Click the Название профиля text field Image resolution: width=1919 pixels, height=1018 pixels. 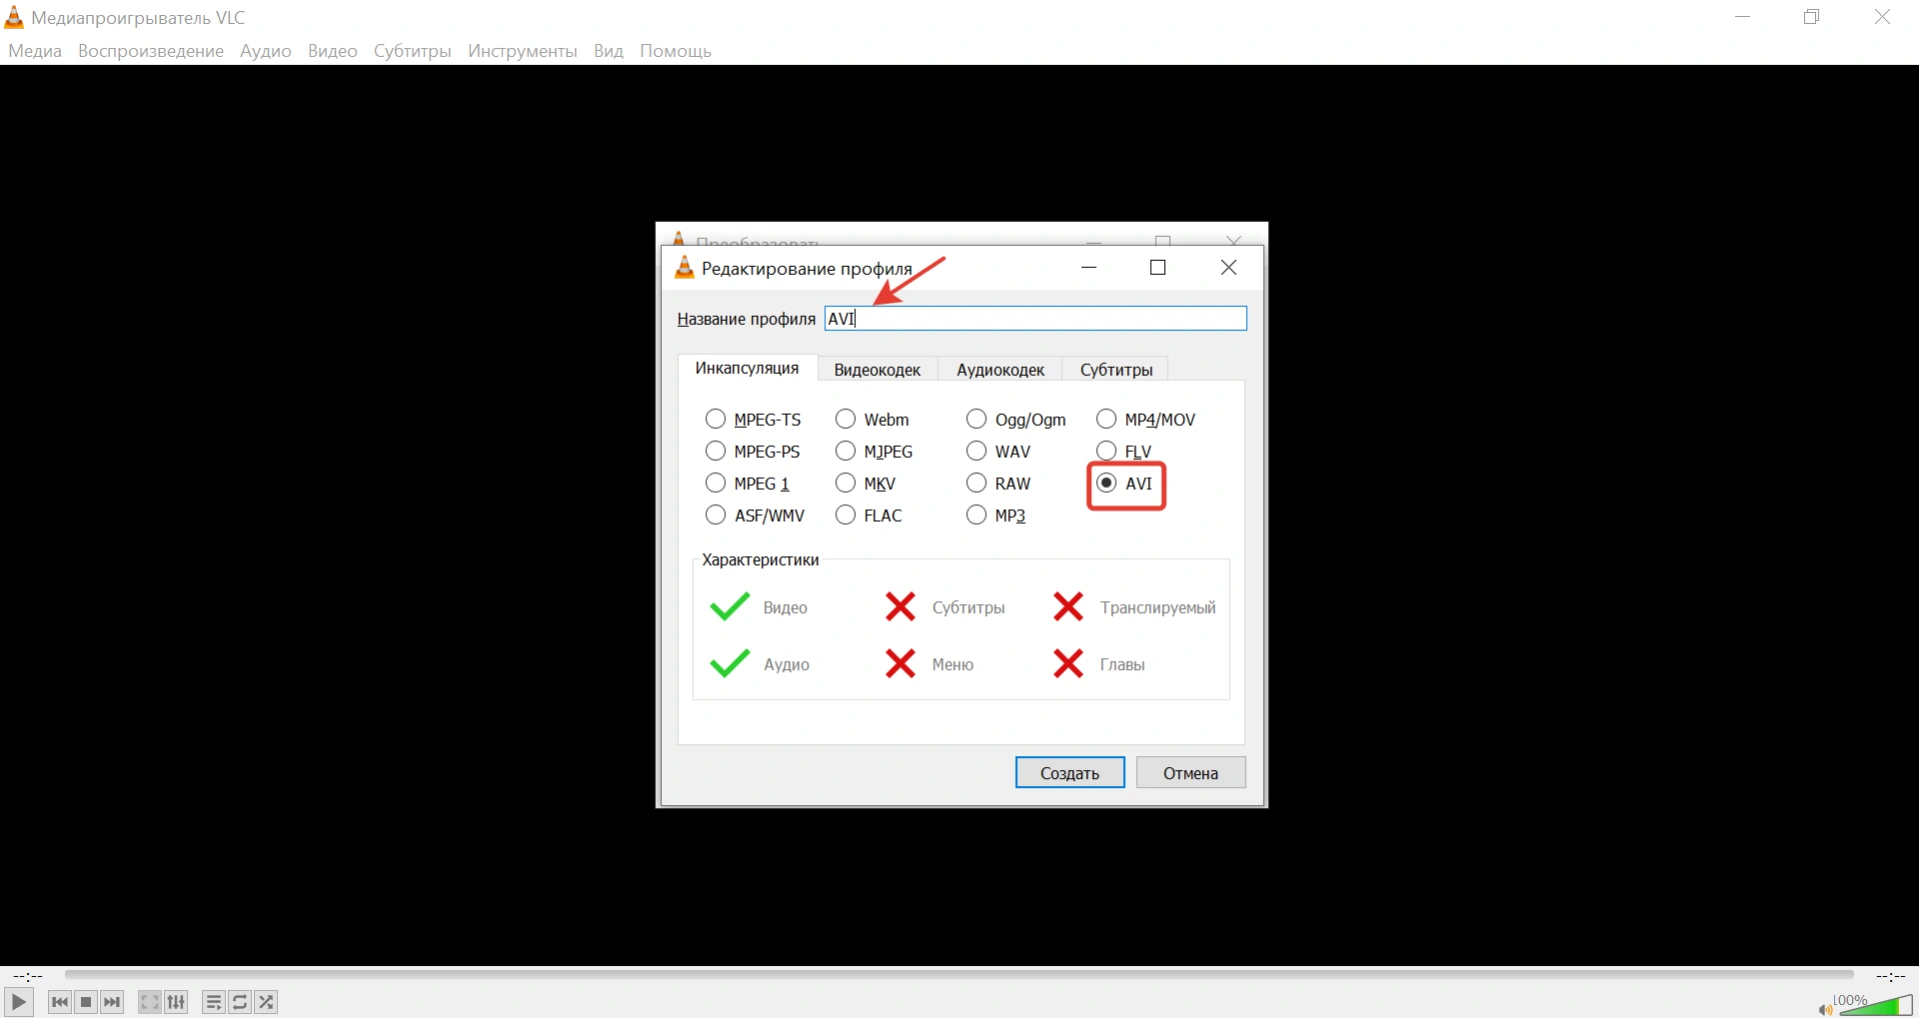tap(1035, 319)
